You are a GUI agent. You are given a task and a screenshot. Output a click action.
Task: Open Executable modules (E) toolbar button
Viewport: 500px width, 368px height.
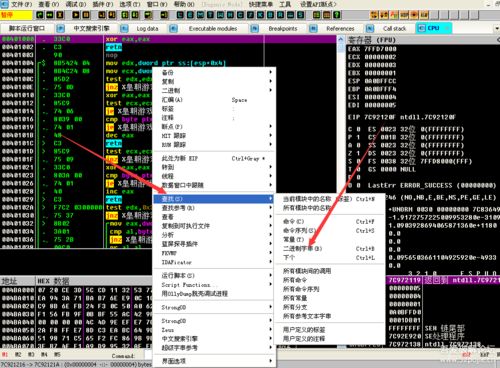coord(190,15)
